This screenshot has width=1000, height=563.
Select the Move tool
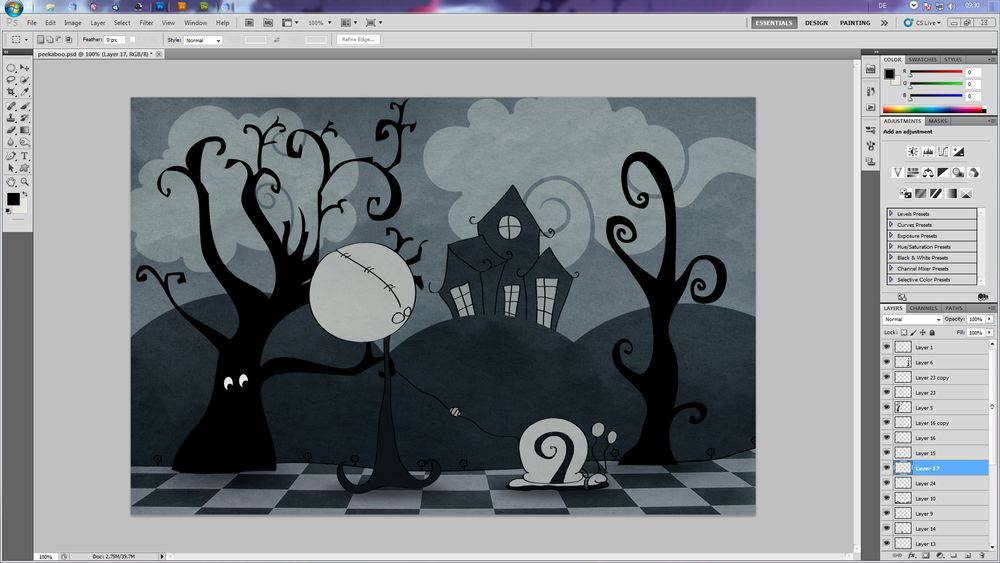[24, 68]
